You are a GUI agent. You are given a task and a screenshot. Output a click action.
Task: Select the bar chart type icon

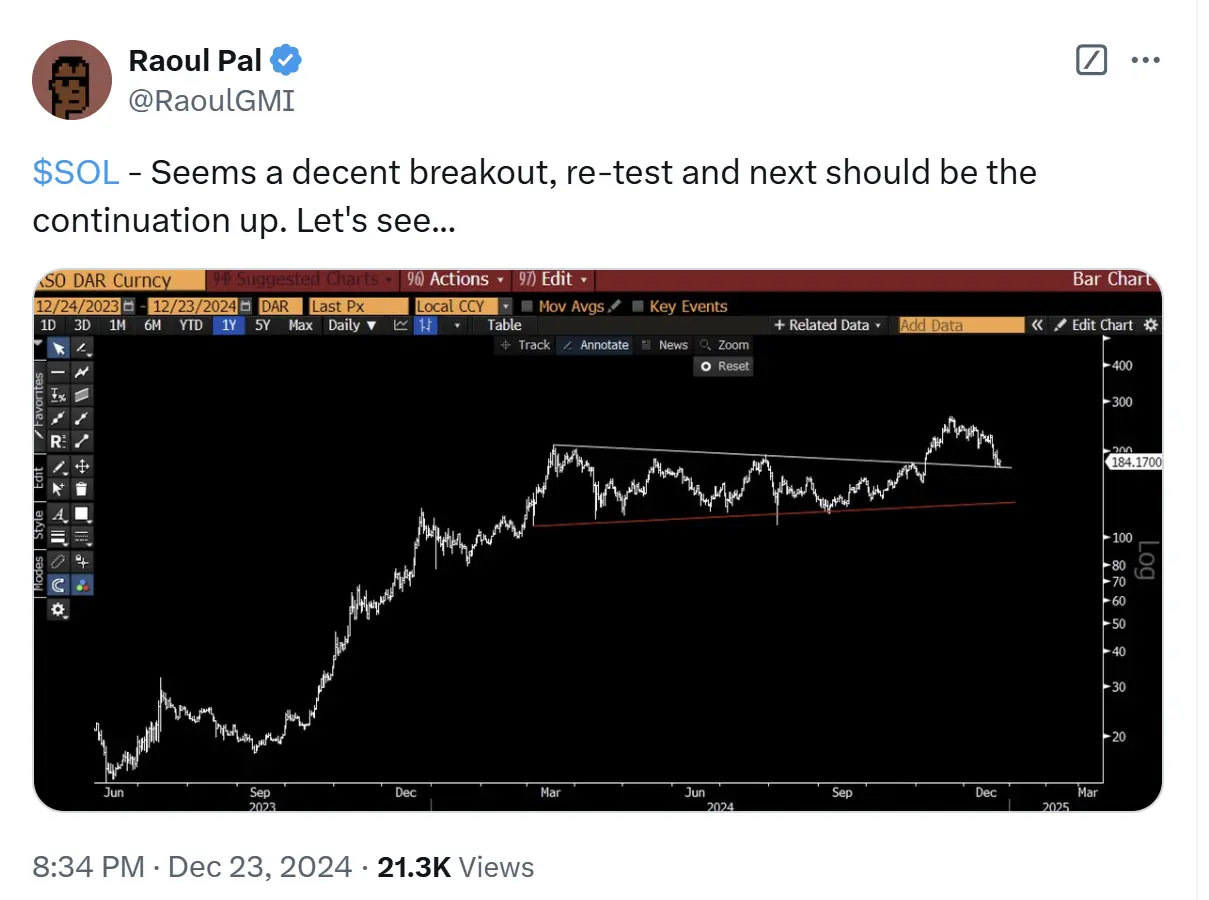(426, 325)
